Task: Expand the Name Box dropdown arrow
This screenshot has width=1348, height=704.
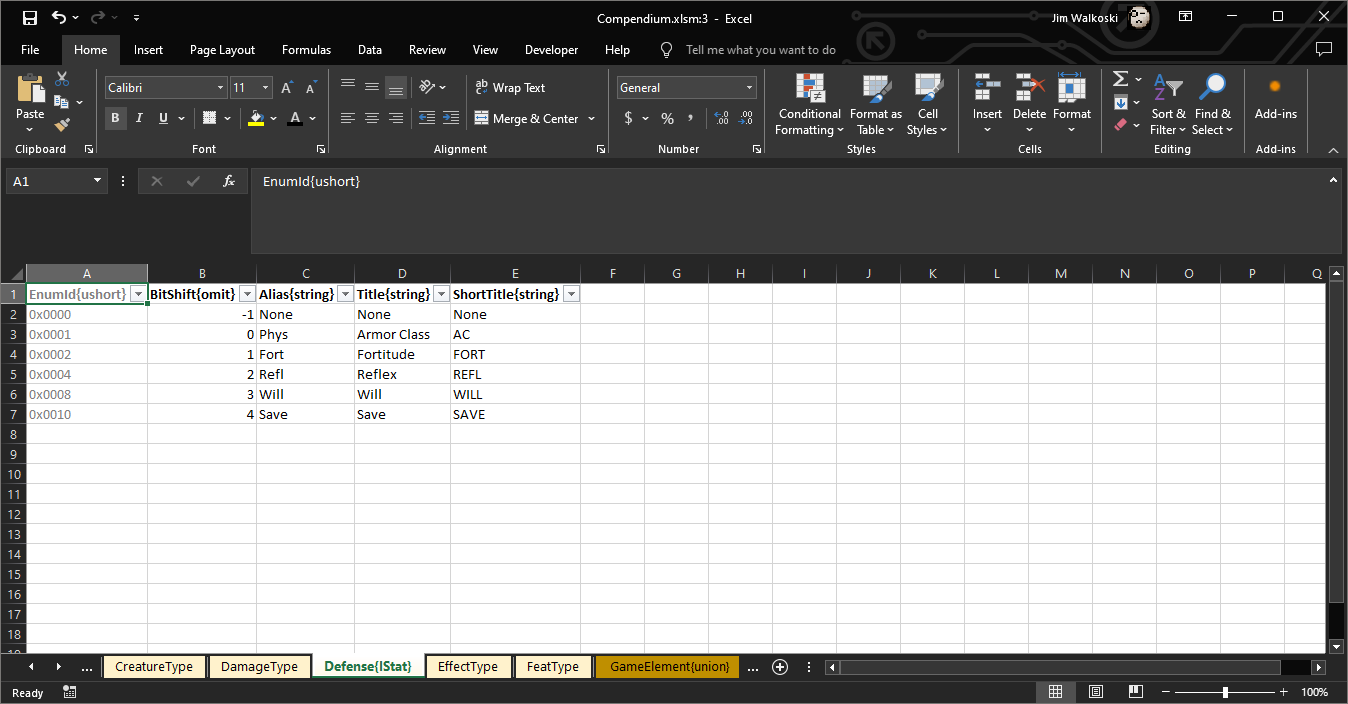Action: pyautogui.click(x=97, y=181)
